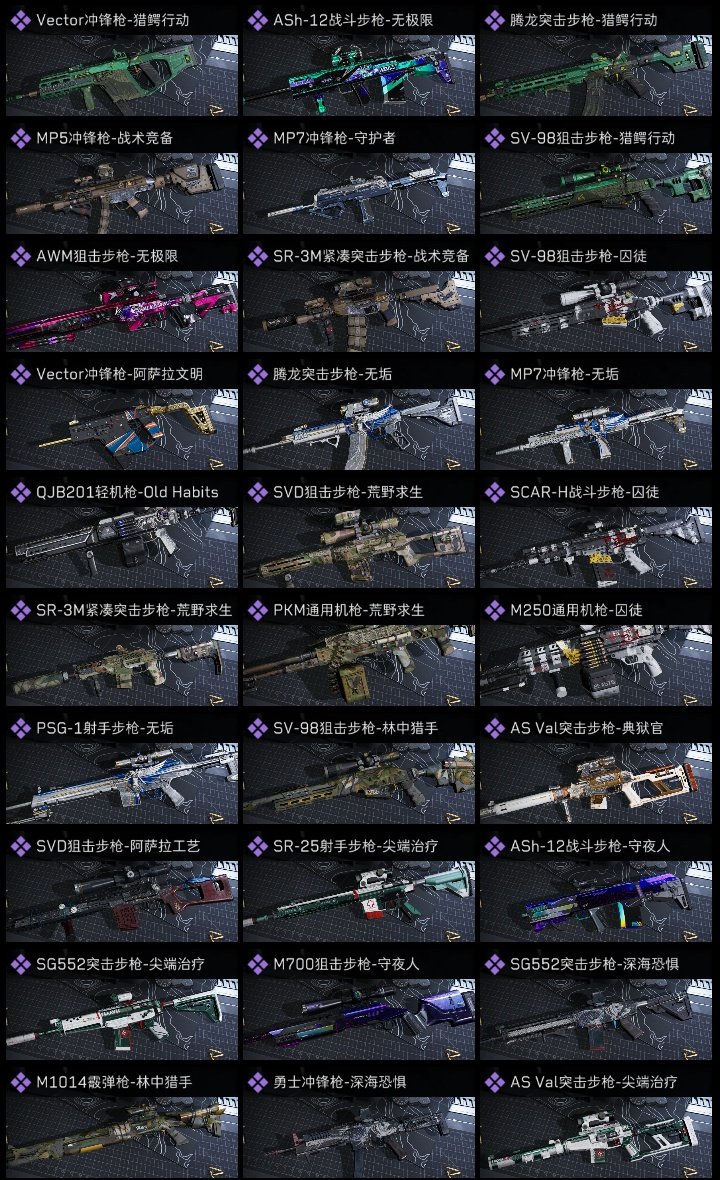Open the ASh-12战斗步枪-无极限 skin preview
The image size is (720, 1180).
(359, 75)
